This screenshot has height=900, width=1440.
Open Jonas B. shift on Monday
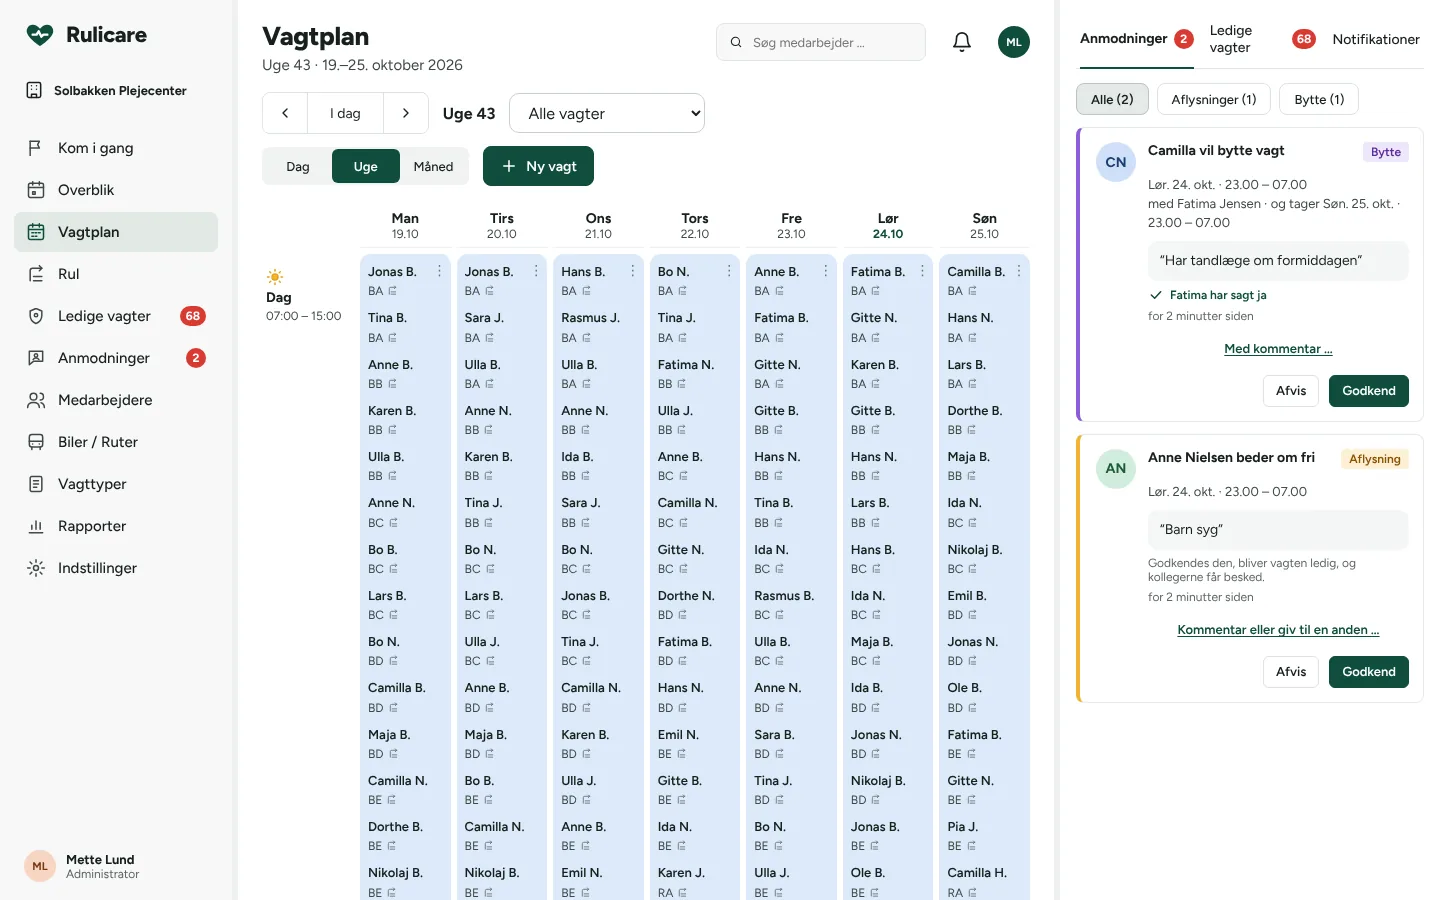tap(405, 280)
